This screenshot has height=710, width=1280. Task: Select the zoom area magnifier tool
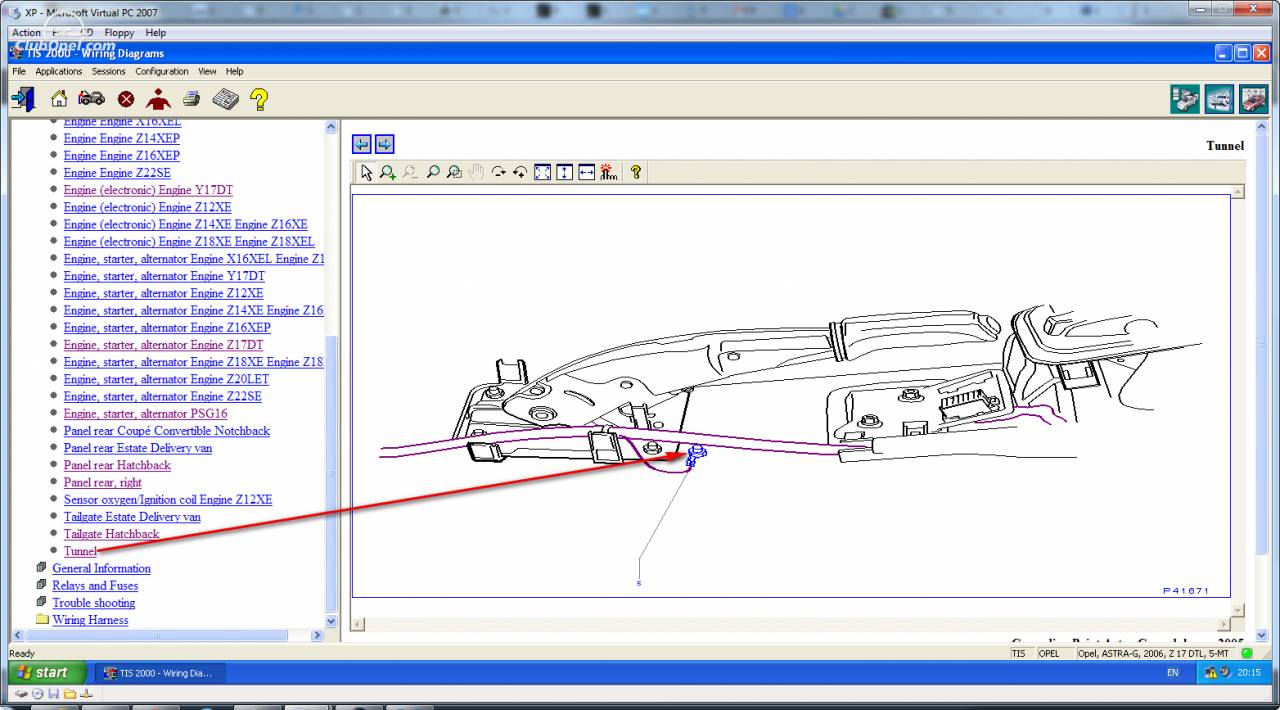(x=454, y=172)
